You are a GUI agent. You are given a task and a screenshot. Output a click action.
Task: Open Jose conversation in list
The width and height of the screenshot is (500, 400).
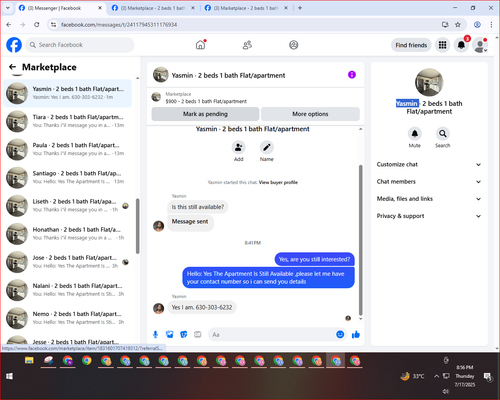67,262
